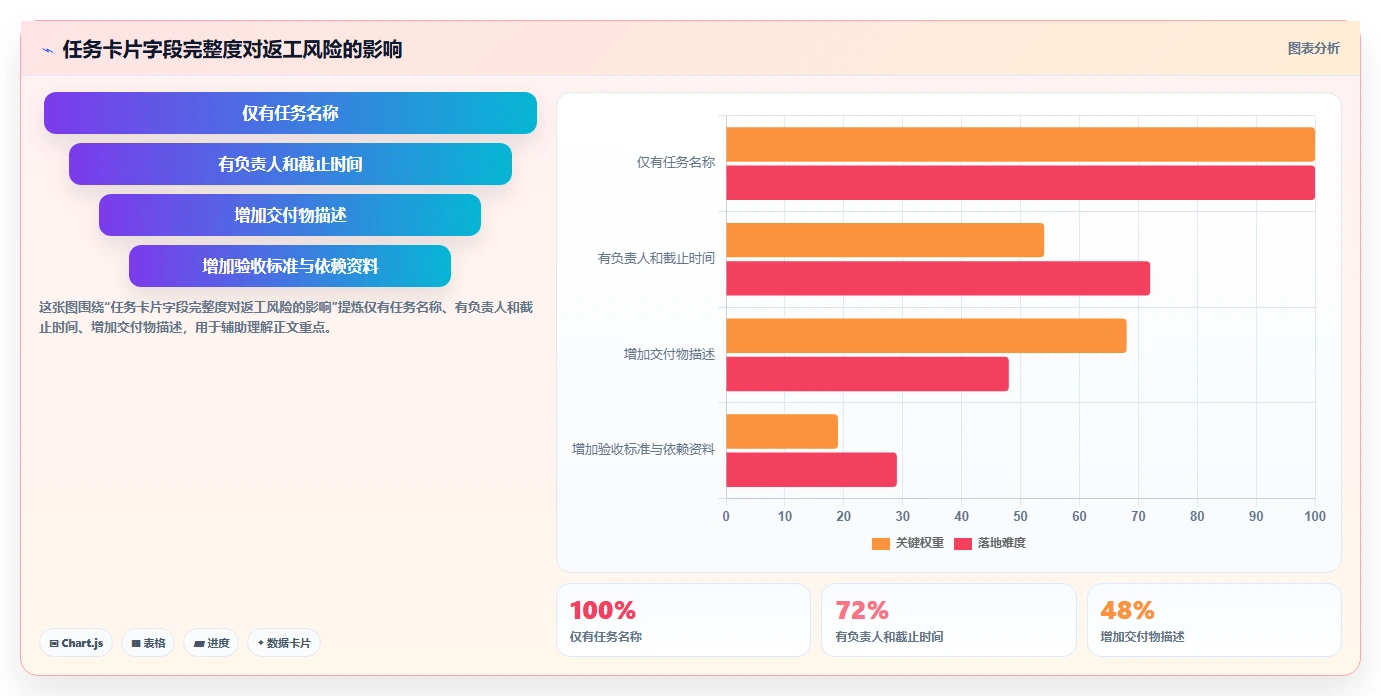Viewport: 1381px width, 696px height.
Task: Click the 数据卡片 tag chip
Action: pos(283,643)
